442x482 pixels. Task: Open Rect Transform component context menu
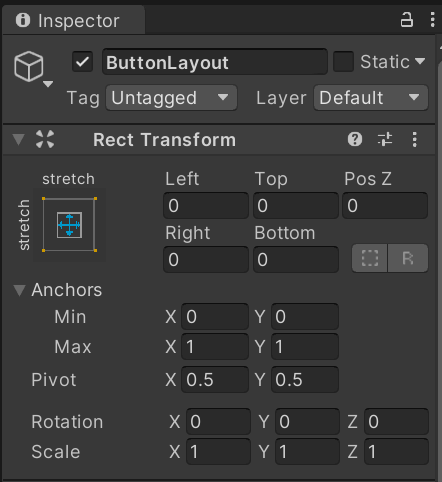(x=414, y=139)
